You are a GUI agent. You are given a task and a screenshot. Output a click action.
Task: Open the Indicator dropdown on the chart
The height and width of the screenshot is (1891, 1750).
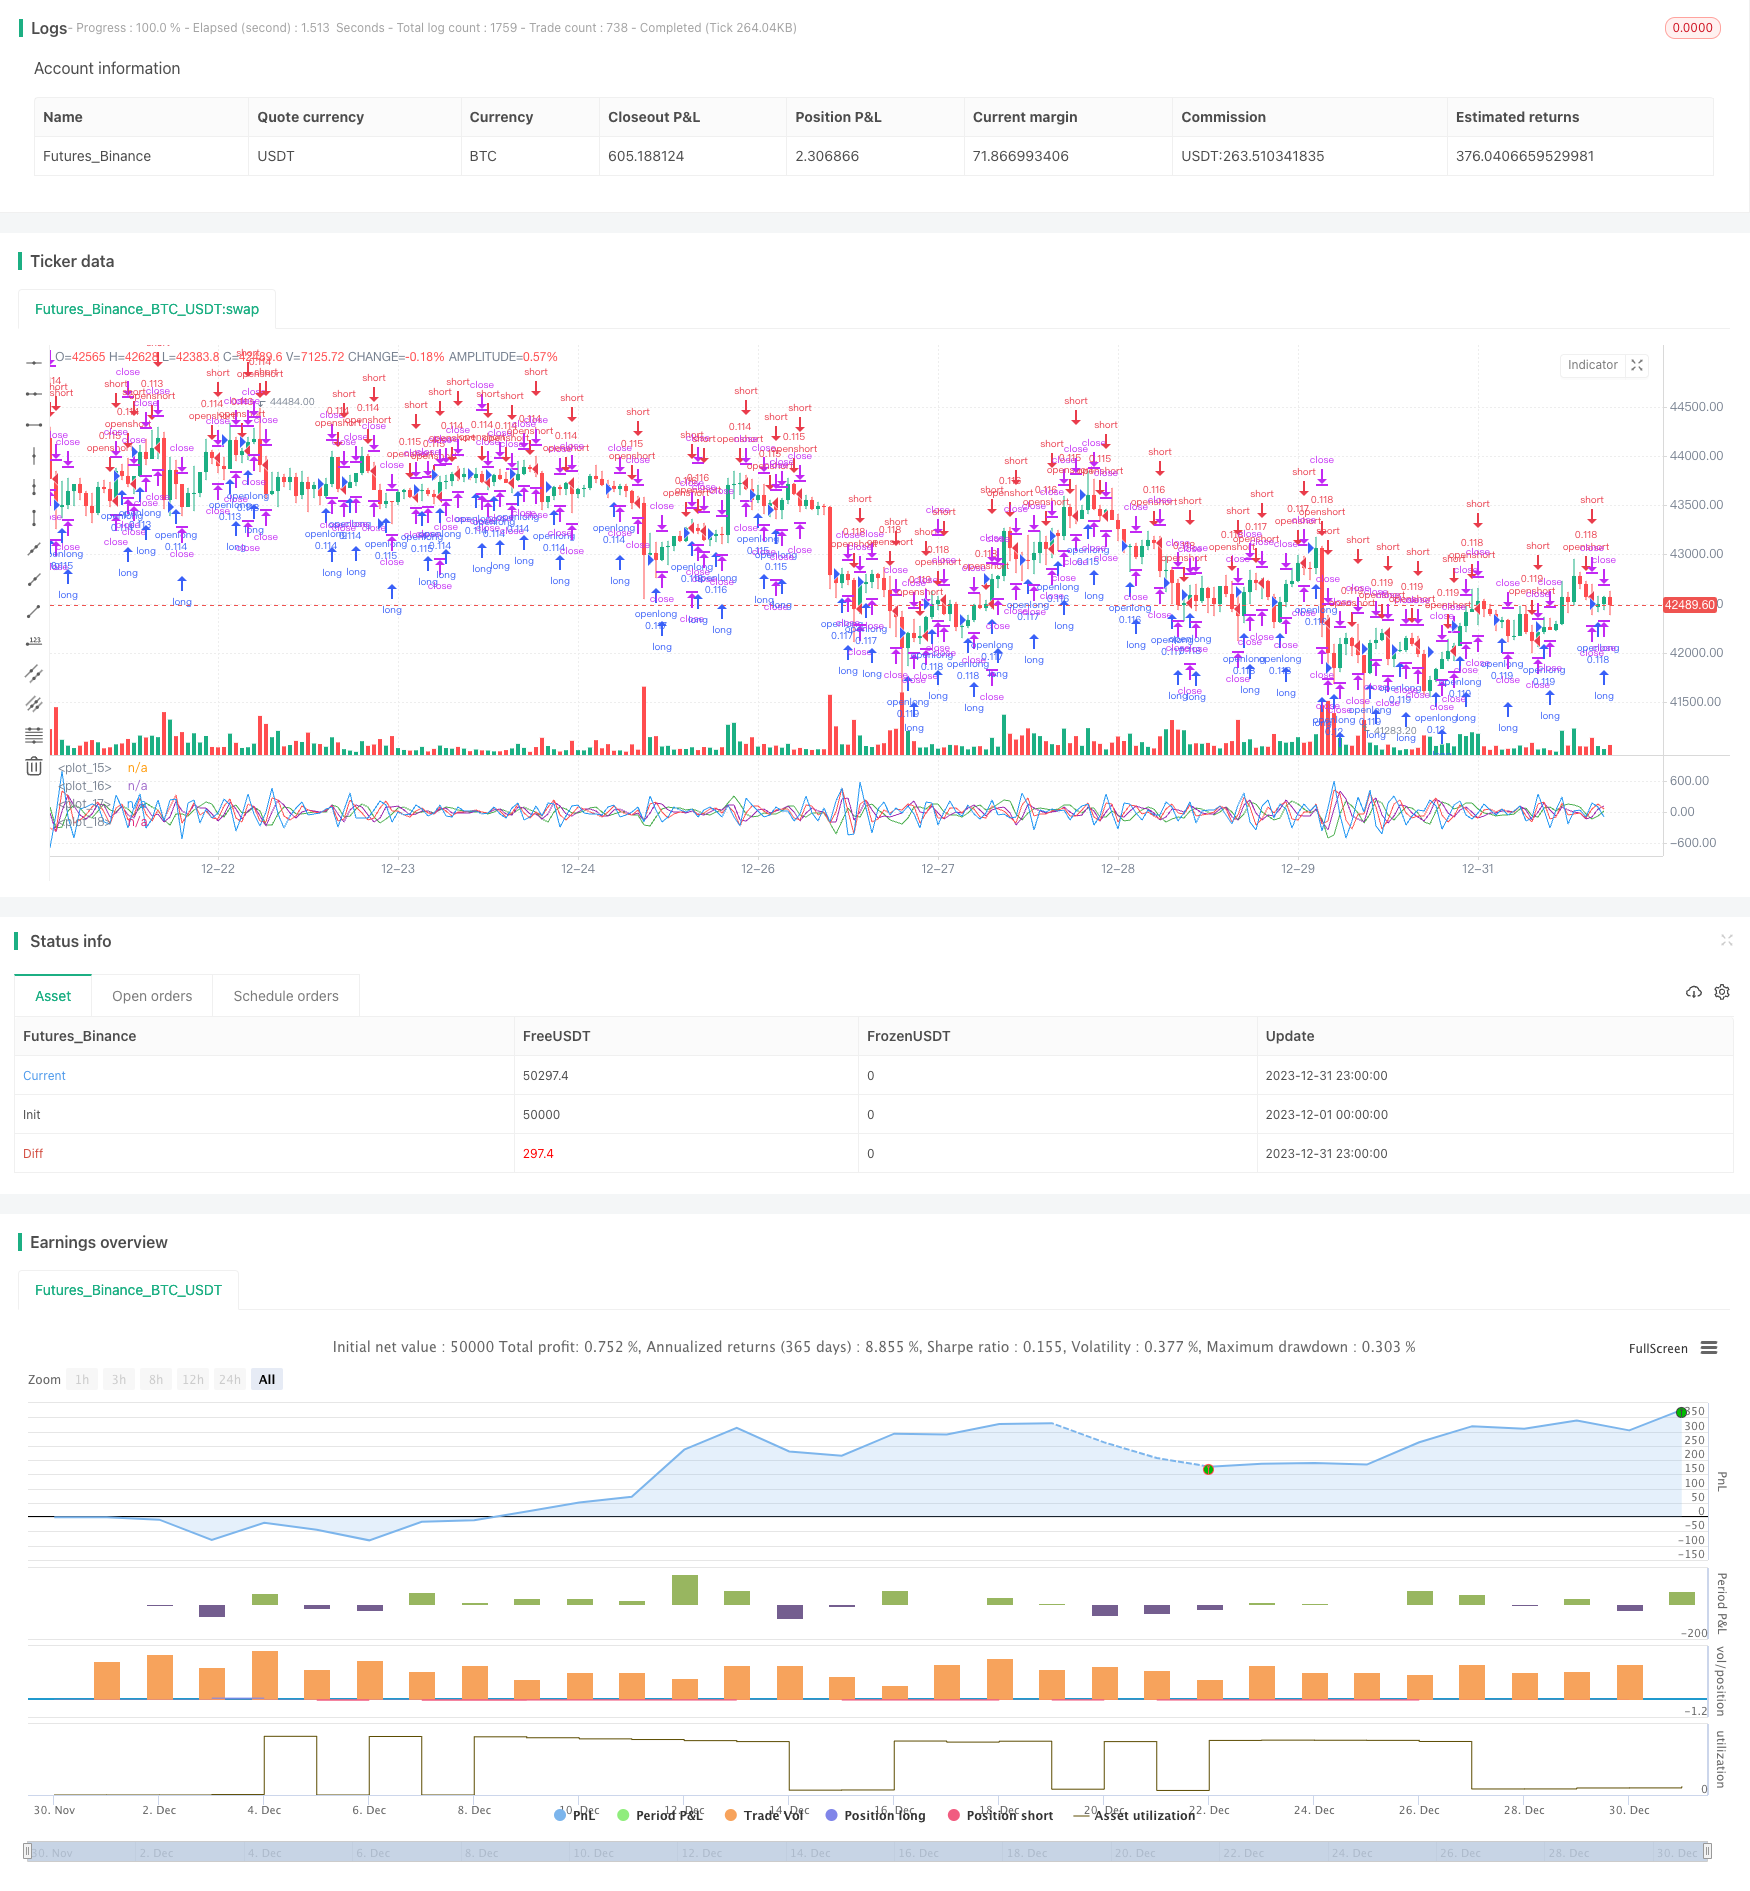click(1592, 365)
